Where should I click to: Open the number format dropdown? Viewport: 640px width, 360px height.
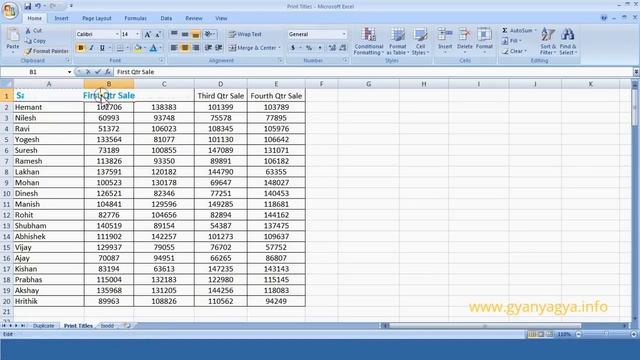(x=344, y=34)
